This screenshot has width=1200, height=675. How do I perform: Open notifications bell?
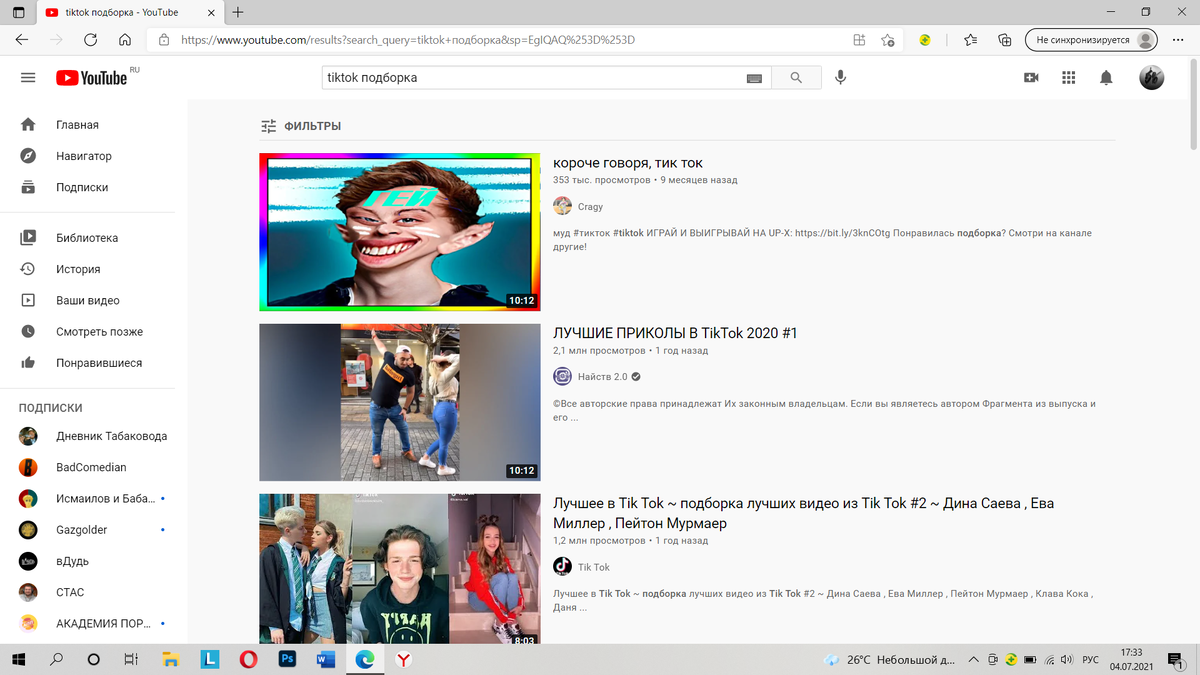pyautogui.click(x=1106, y=77)
